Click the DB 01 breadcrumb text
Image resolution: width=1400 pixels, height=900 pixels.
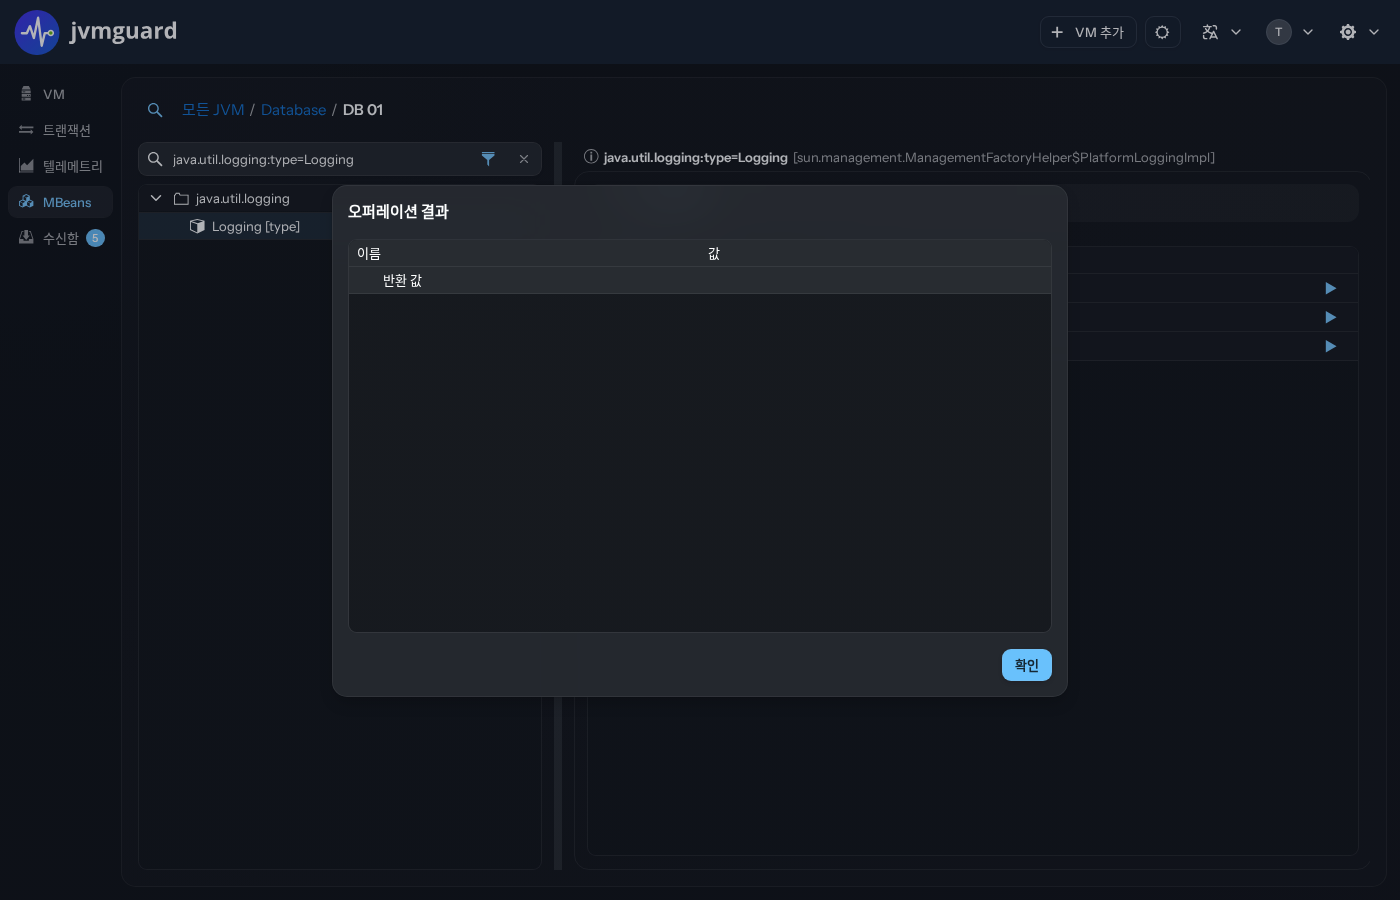tap(363, 110)
